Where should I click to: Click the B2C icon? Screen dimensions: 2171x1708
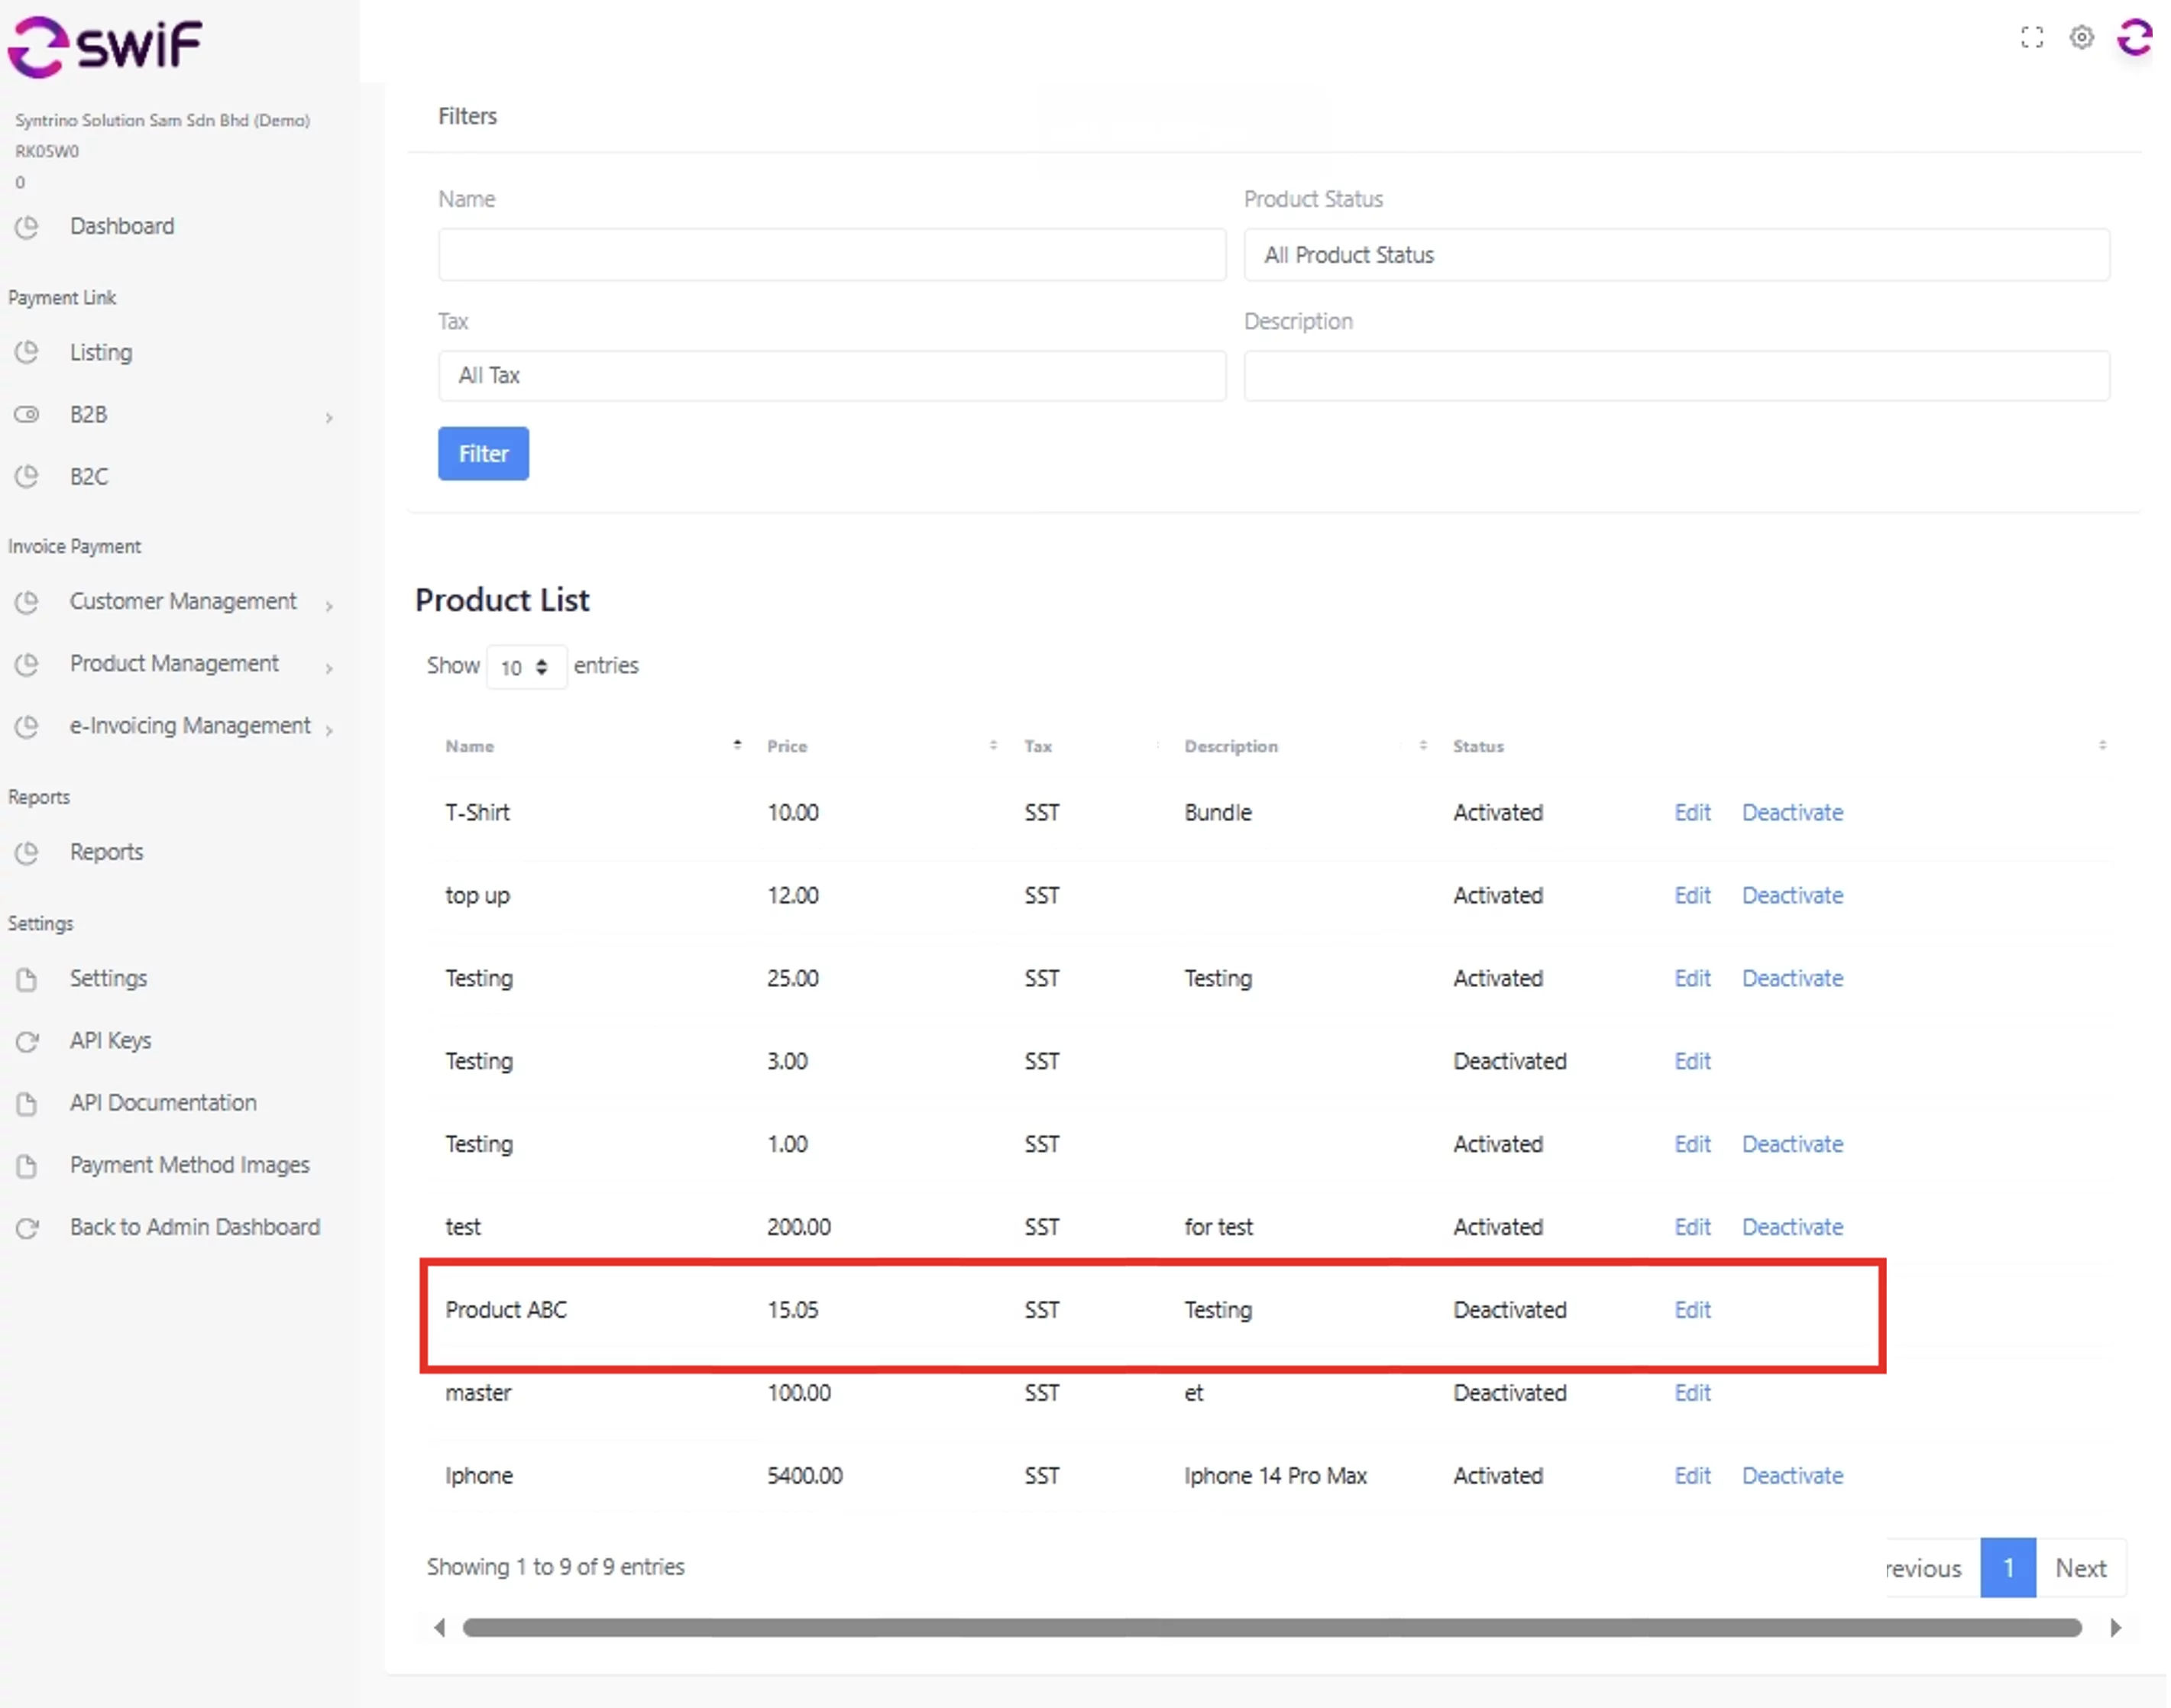27,476
